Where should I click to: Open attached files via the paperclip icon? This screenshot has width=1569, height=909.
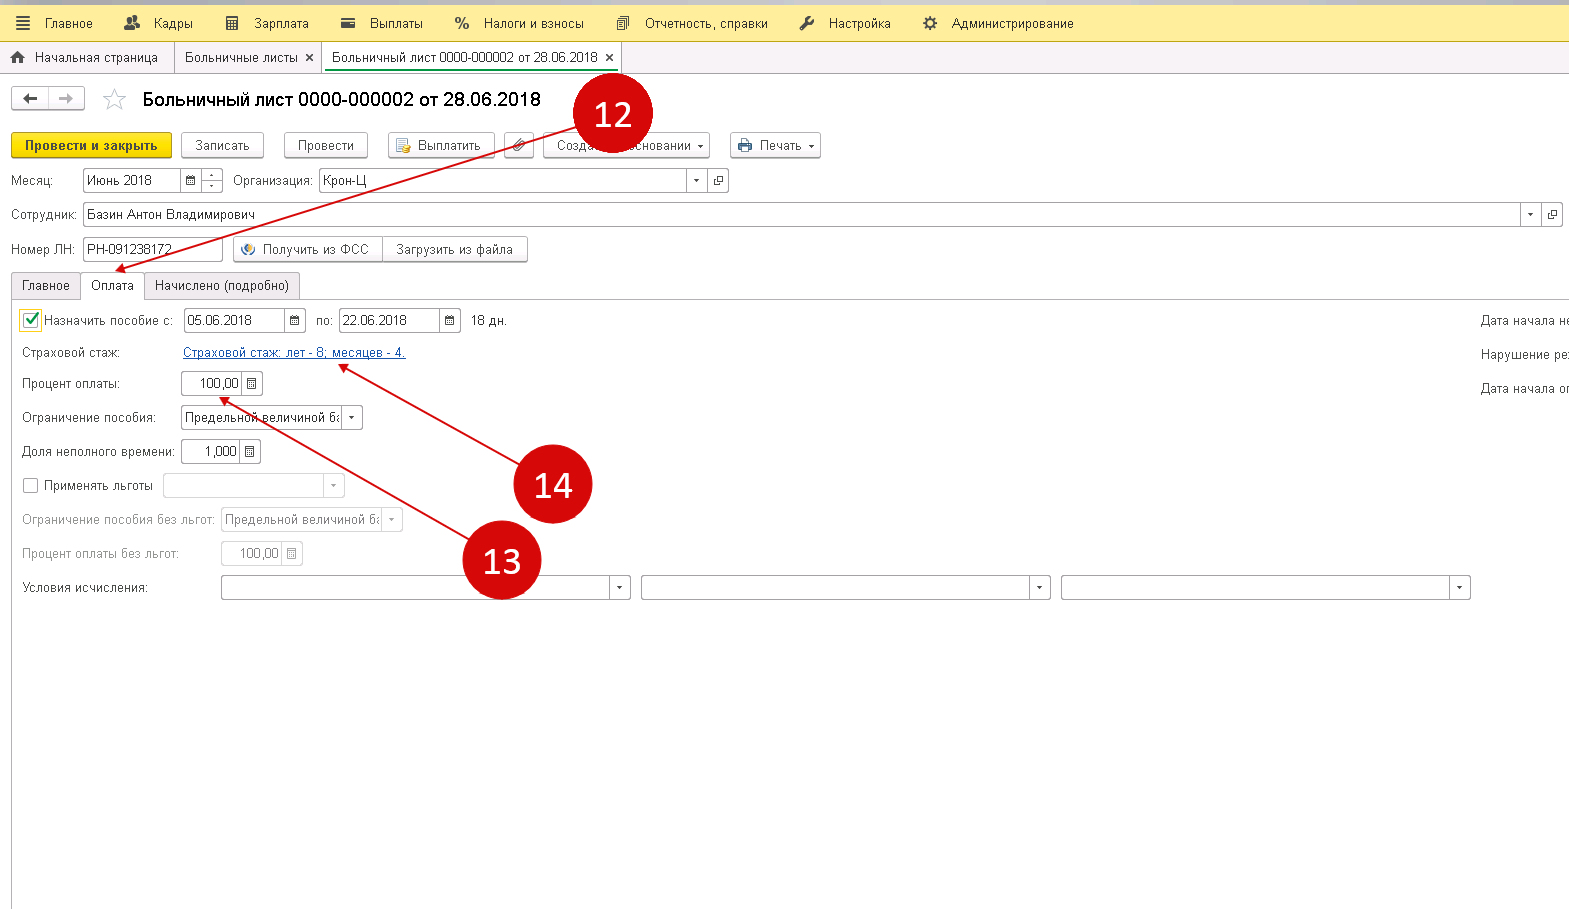point(518,145)
